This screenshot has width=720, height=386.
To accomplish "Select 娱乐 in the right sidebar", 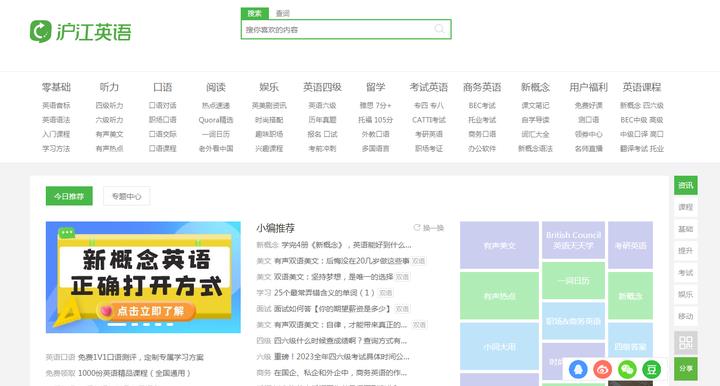I will click(x=686, y=294).
